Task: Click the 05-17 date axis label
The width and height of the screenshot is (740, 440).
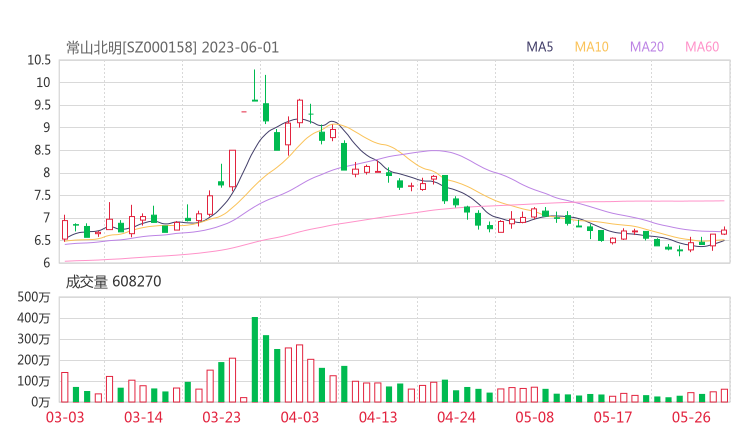Action: coord(613,417)
